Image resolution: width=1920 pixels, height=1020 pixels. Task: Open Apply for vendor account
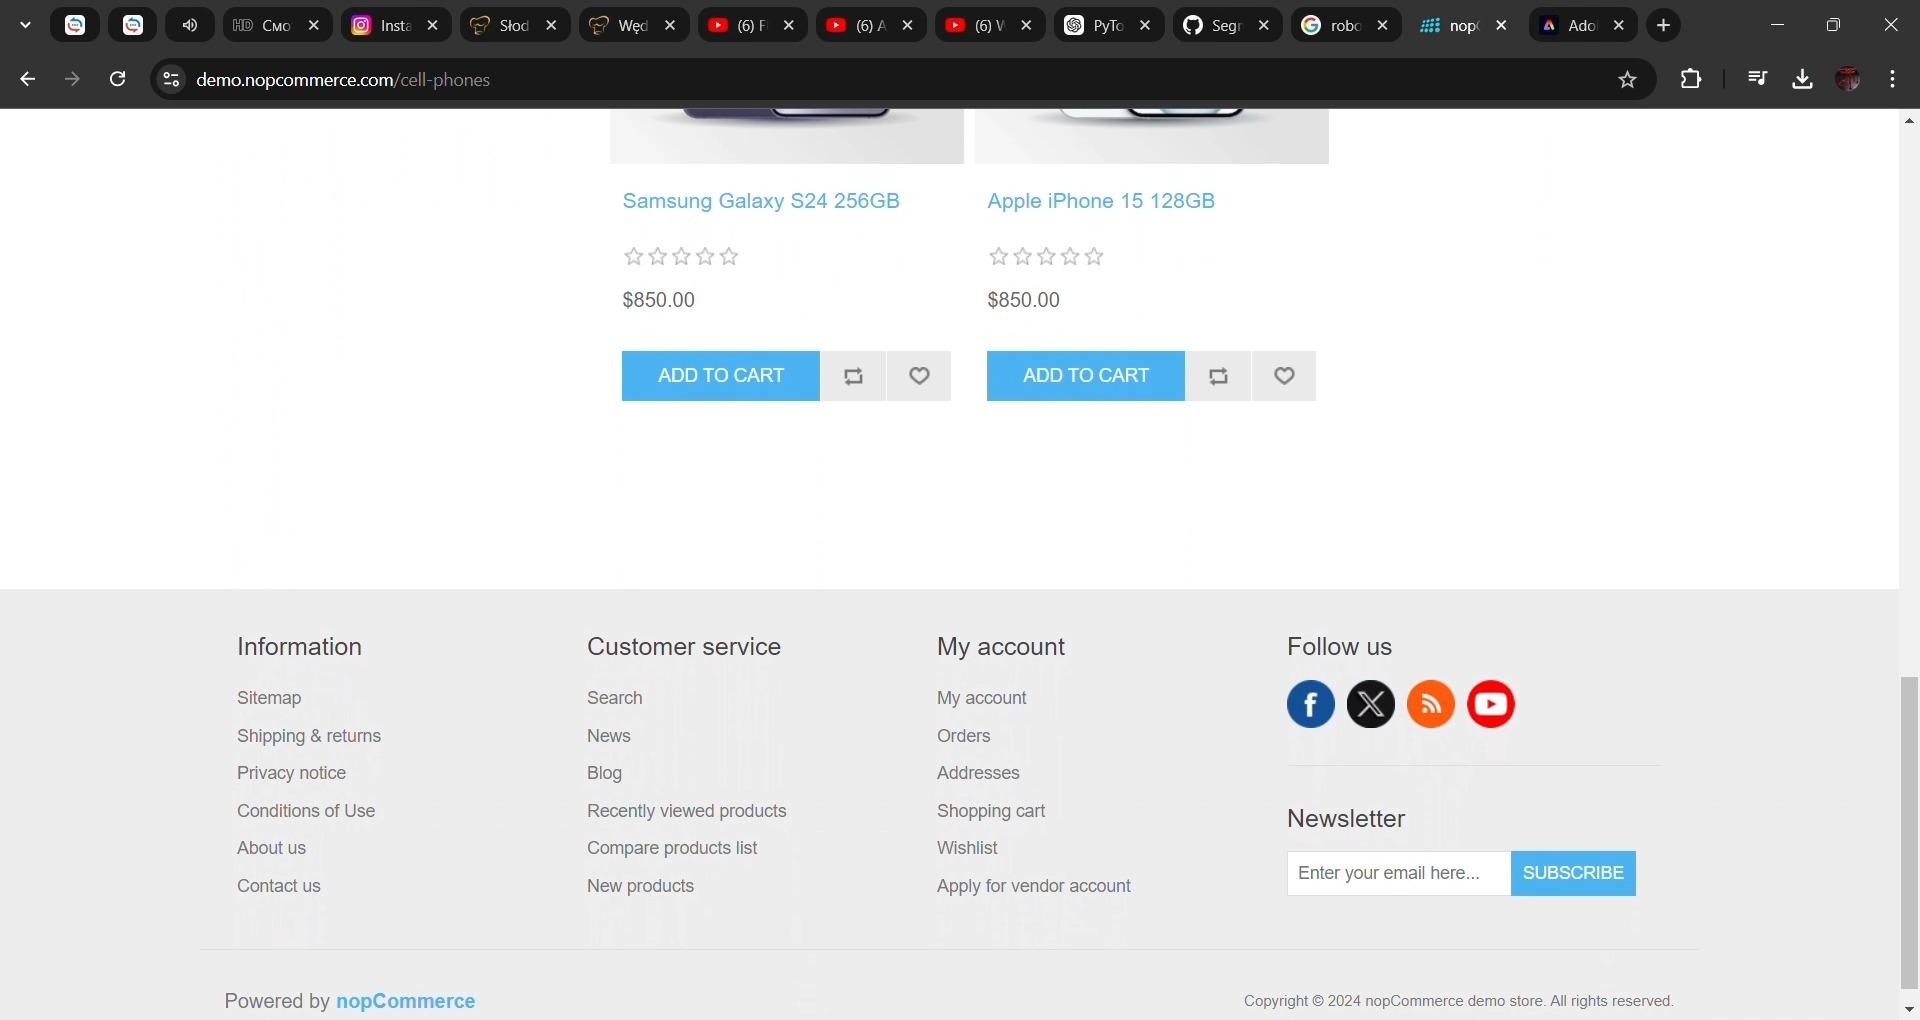(x=1034, y=886)
